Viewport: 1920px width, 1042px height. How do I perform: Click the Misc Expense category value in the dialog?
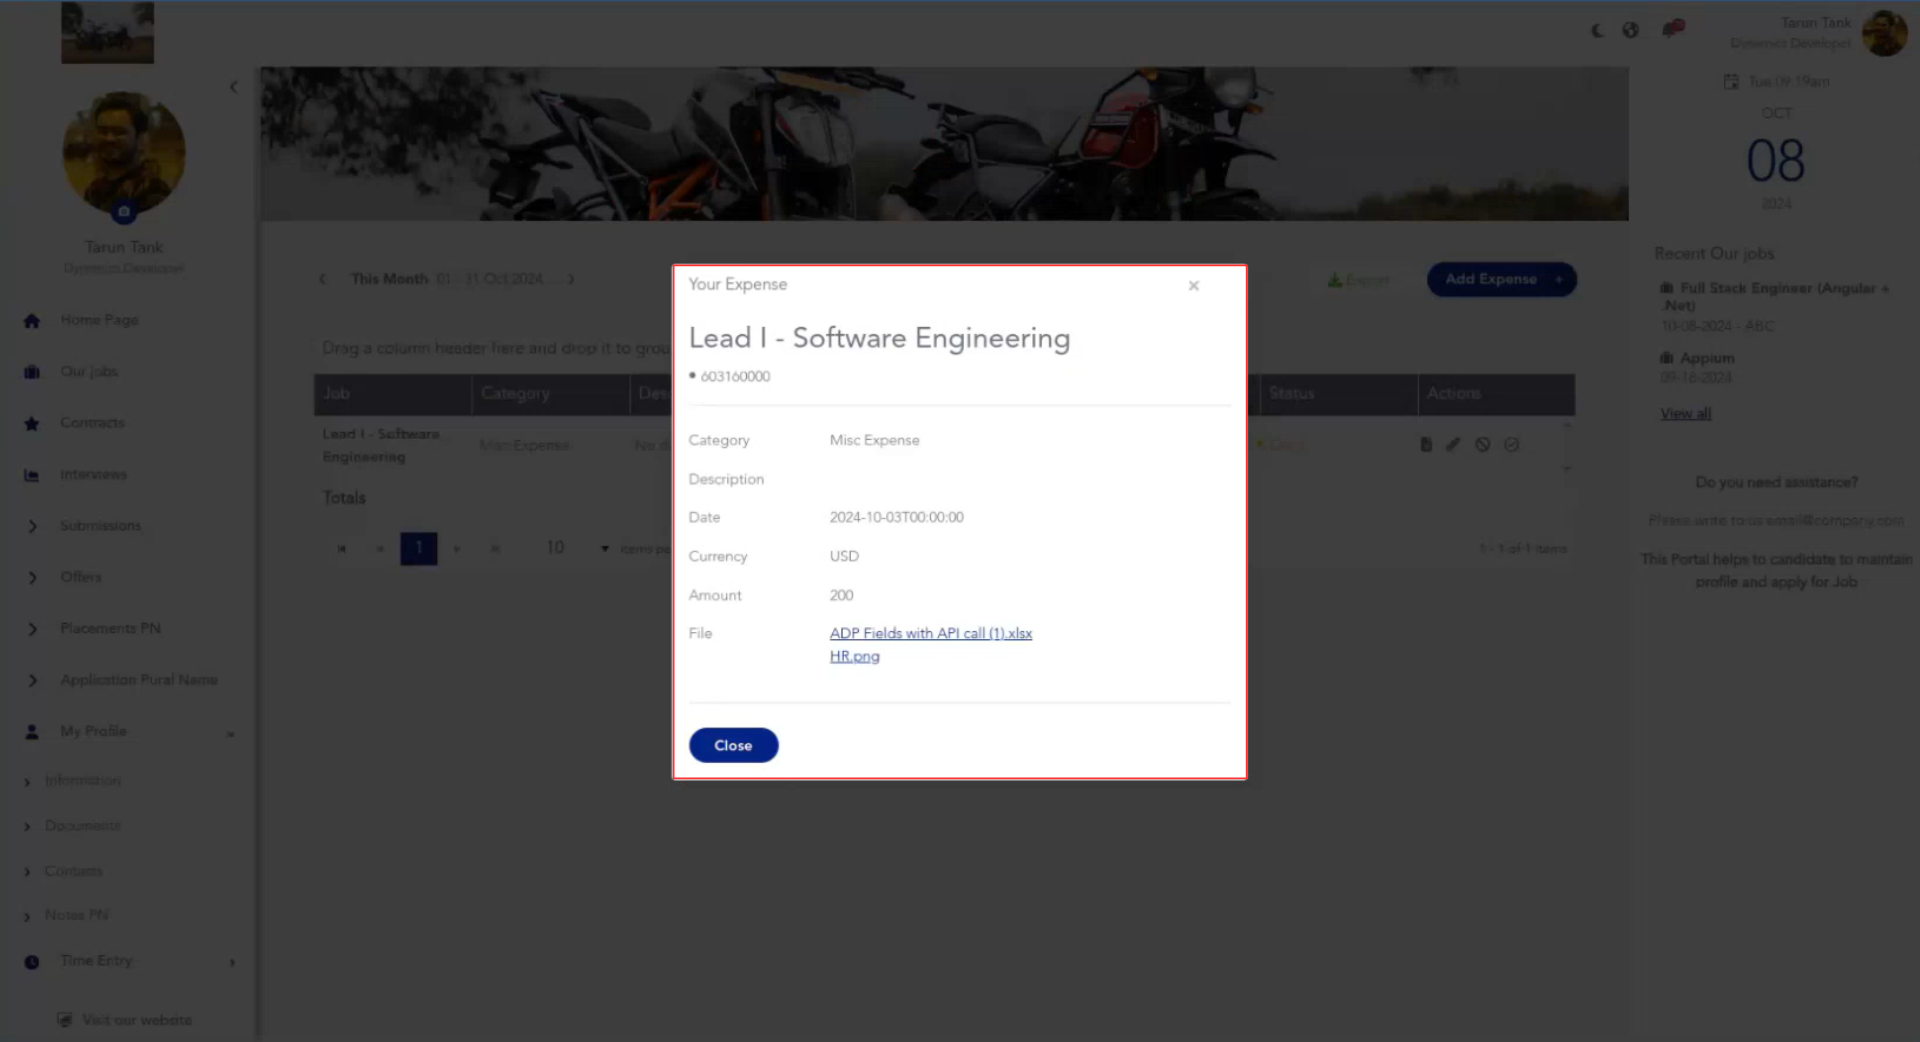874,440
